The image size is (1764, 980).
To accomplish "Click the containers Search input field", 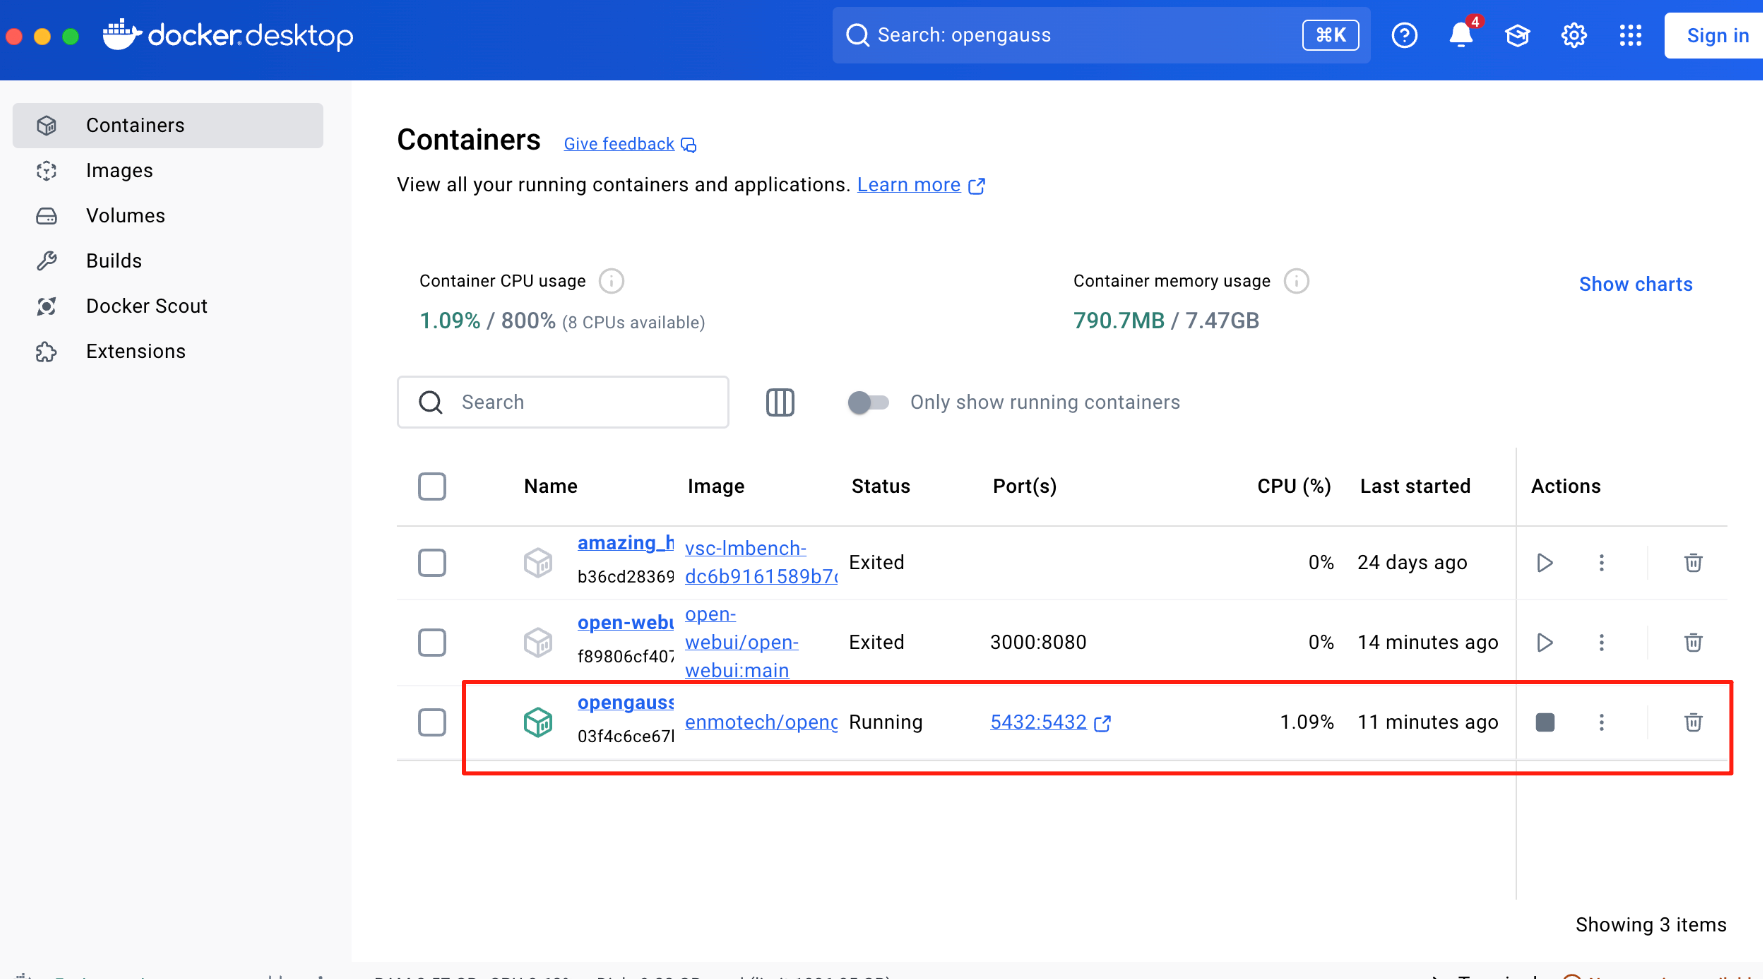I will click(580, 402).
